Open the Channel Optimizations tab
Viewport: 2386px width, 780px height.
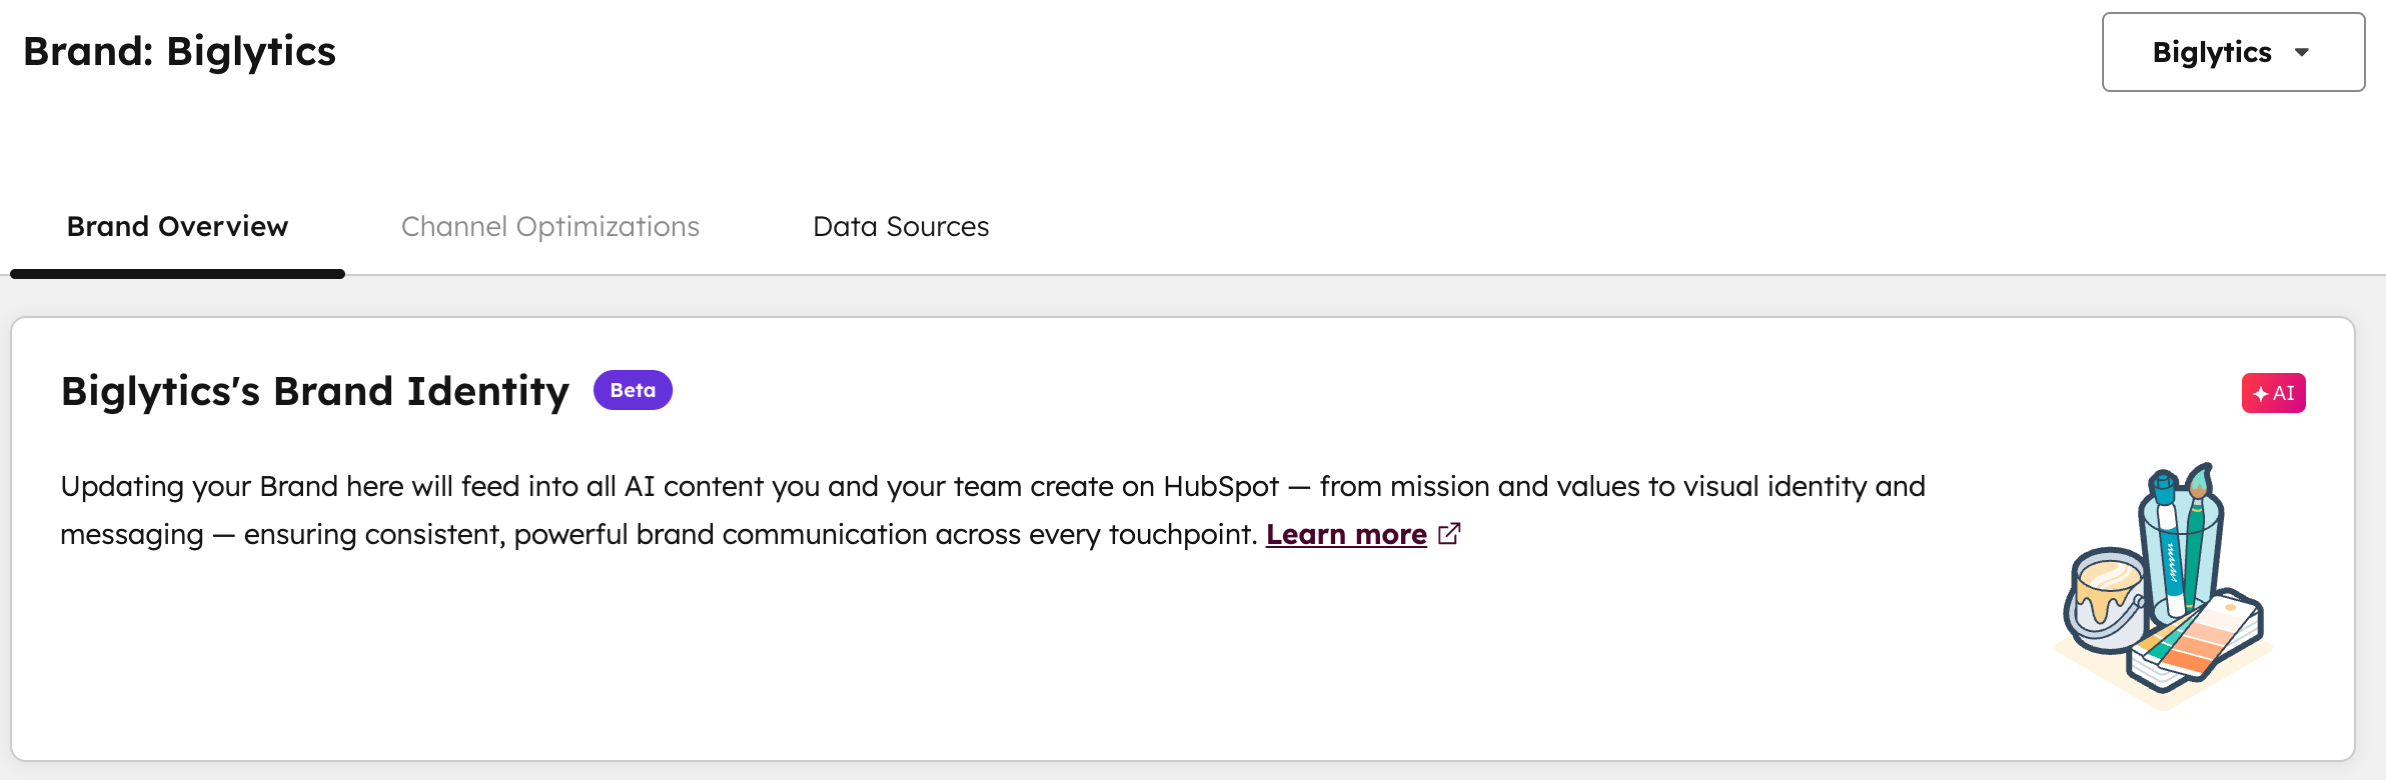click(550, 227)
